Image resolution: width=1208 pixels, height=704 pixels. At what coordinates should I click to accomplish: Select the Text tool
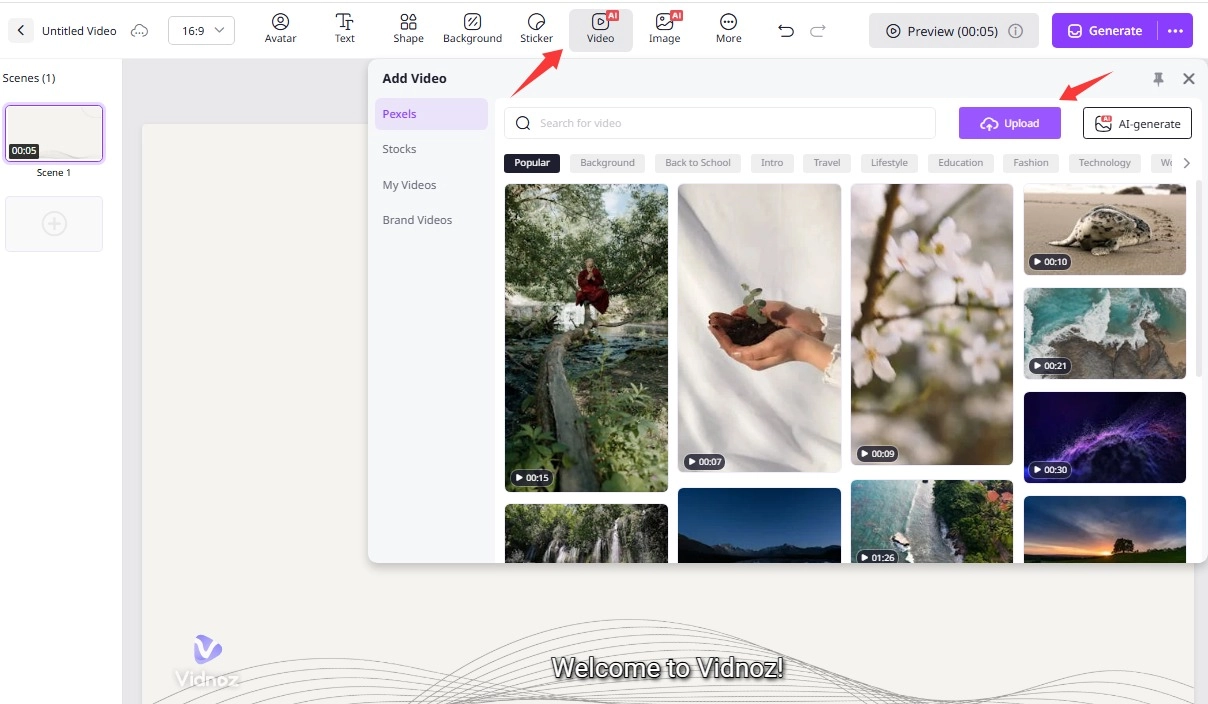[344, 29]
